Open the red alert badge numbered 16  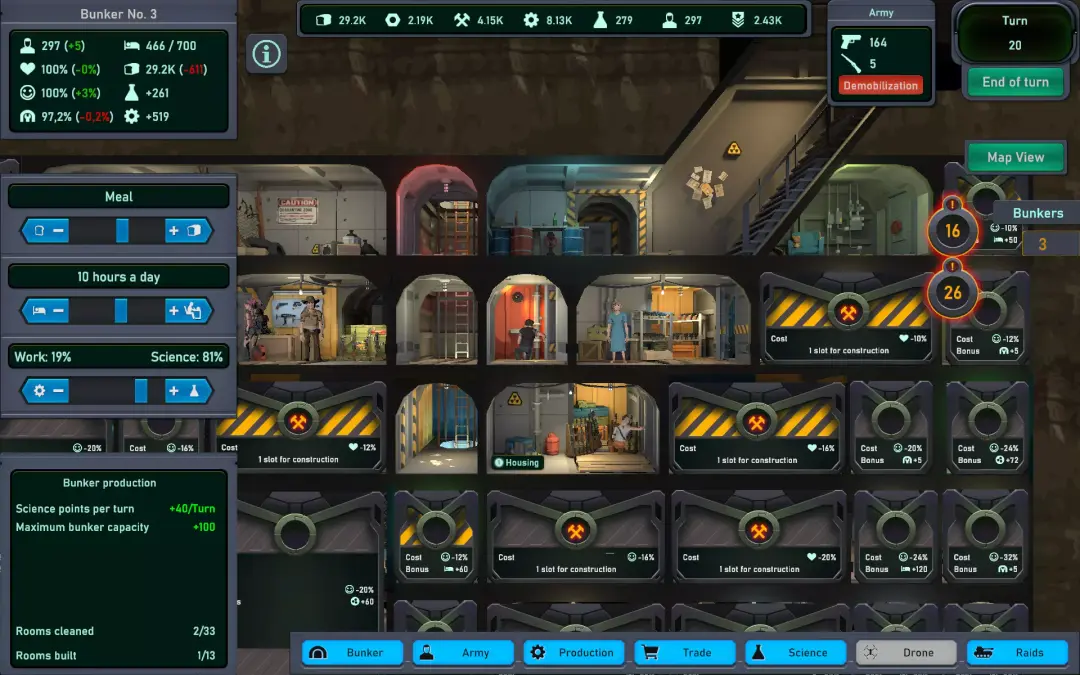click(x=952, y=230)
